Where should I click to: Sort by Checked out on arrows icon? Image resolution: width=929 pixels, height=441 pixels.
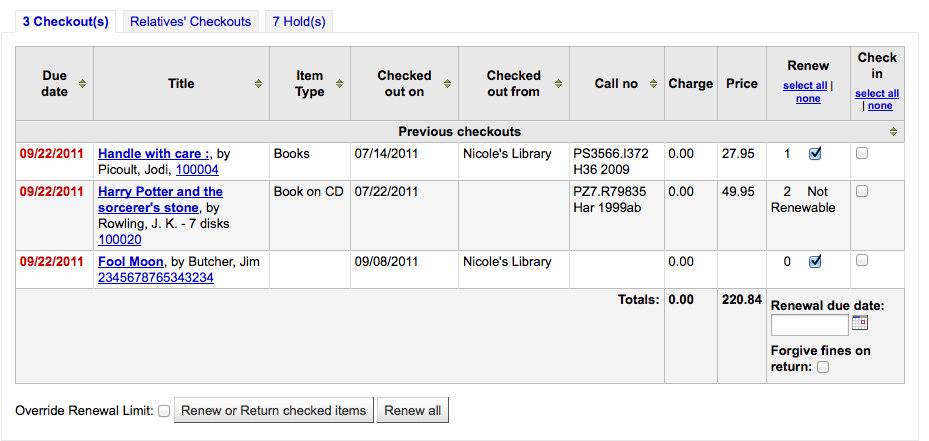pos(447,84)
